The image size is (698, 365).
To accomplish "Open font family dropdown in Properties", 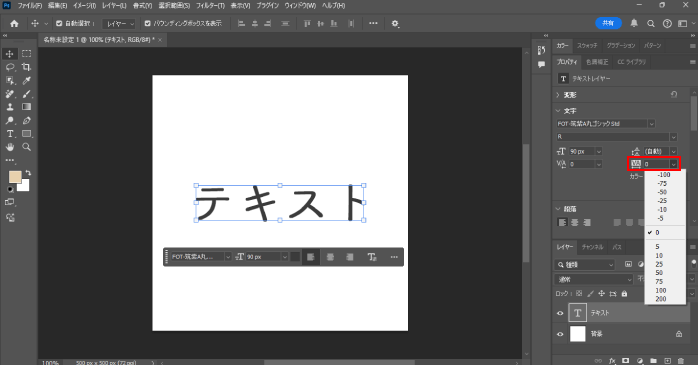I will tap(652, 124).
